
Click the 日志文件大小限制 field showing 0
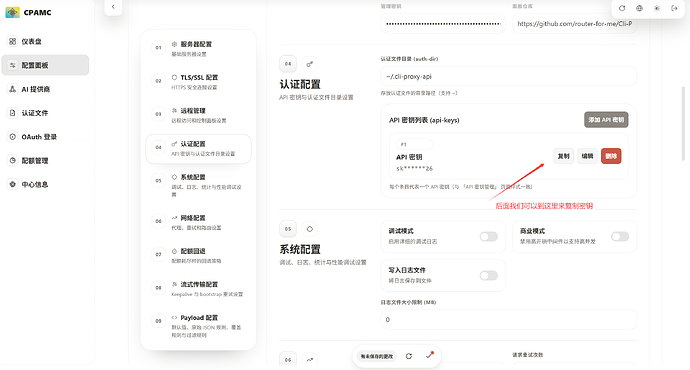pos(508,319)
